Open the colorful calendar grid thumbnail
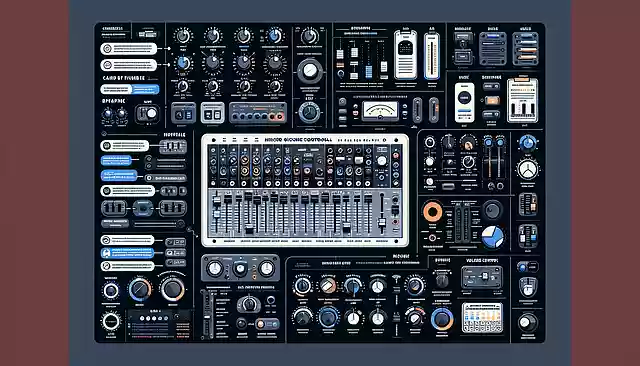 point(482,317)
